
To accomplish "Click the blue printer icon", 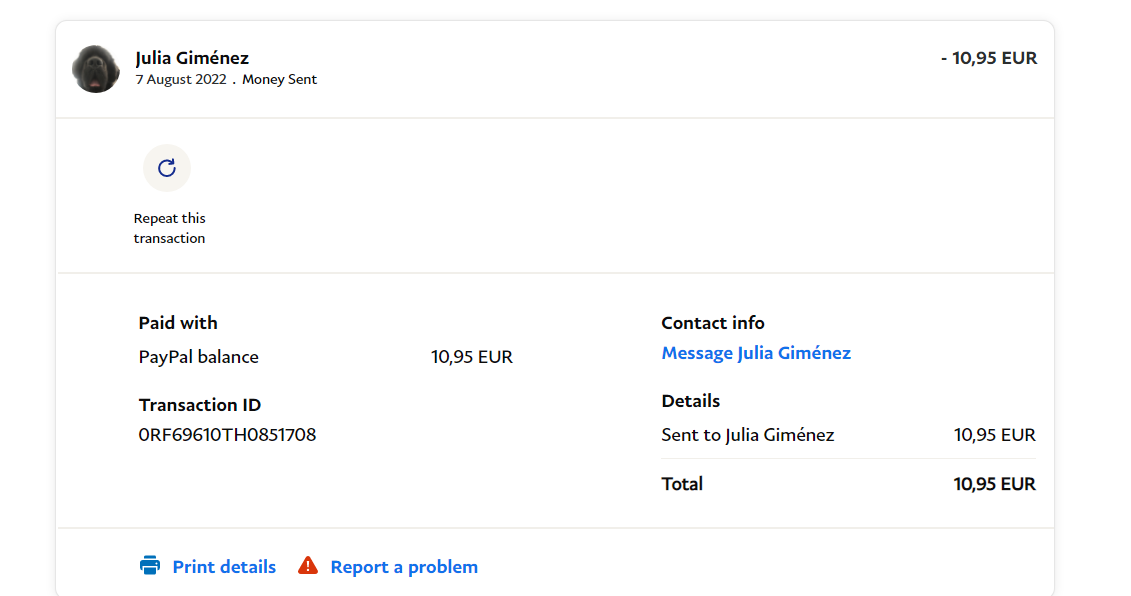I will point(150,566).
